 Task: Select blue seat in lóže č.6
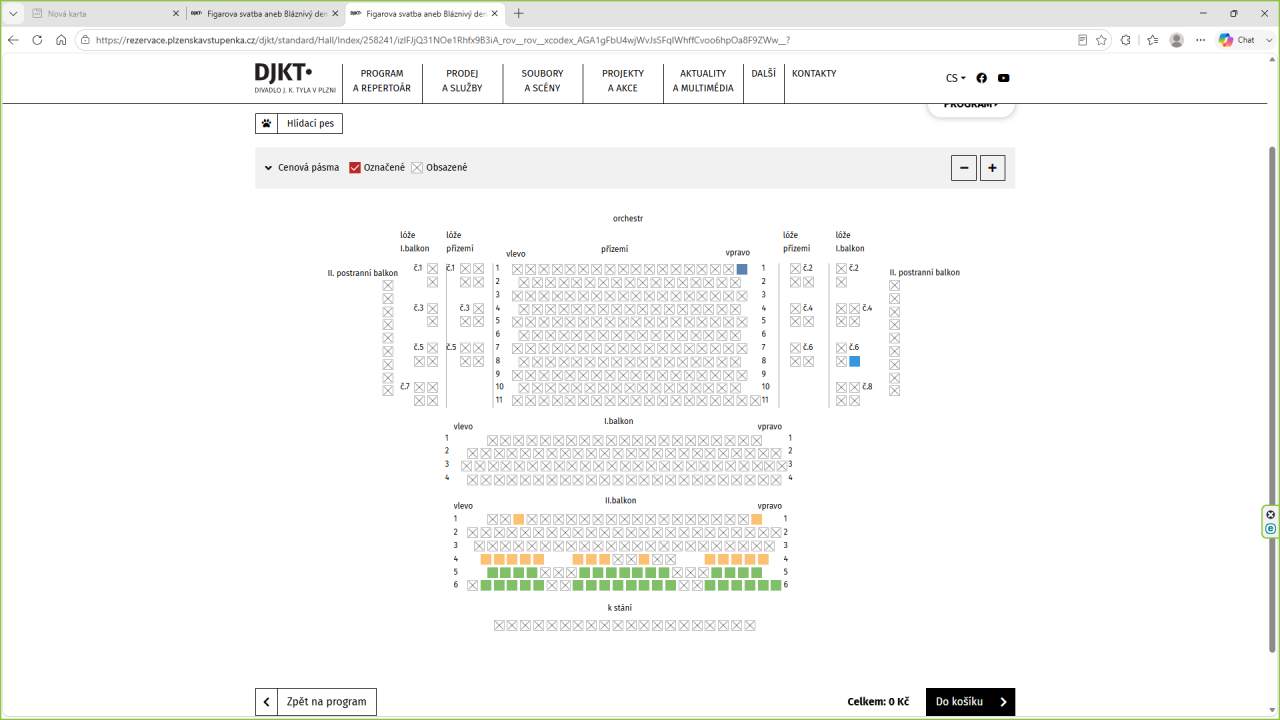(x=855, y=361)
